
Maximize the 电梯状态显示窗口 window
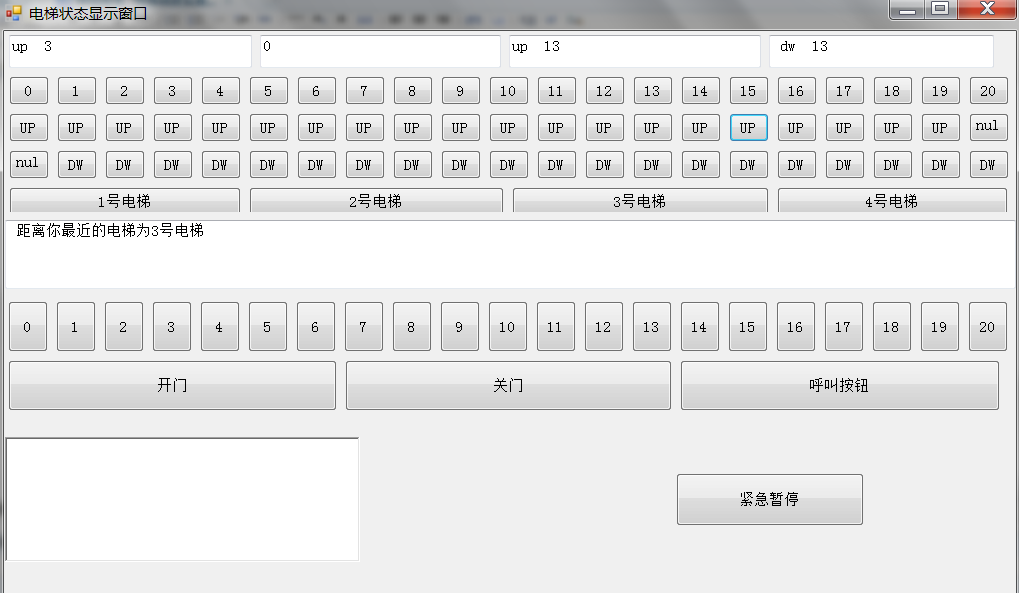tap(940, 9)
